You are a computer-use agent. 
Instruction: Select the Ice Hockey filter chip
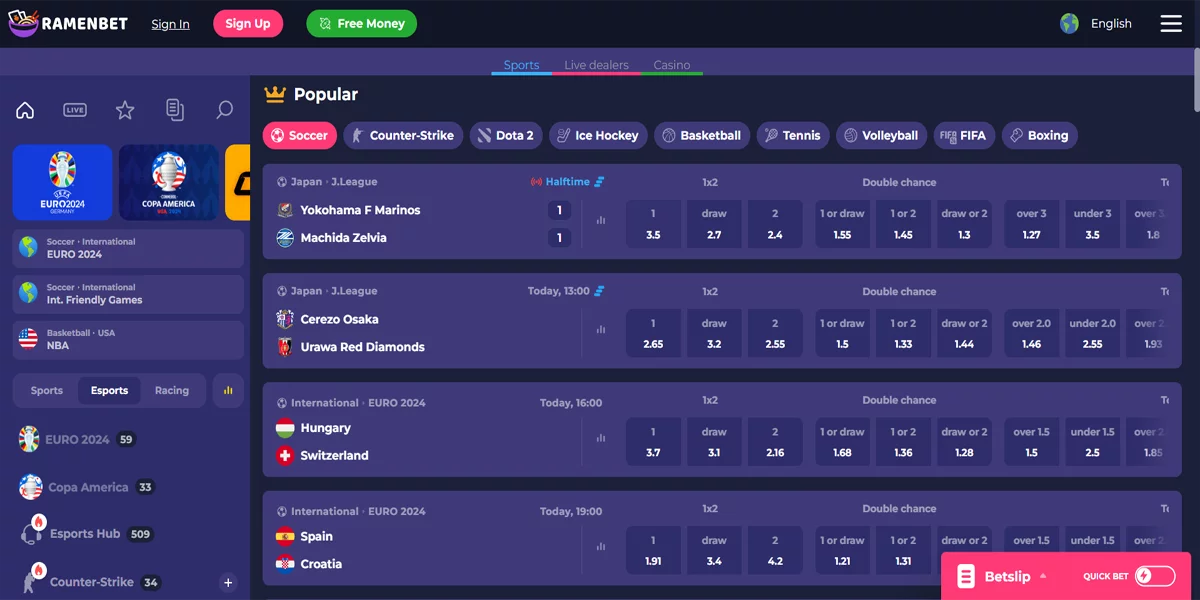598,135
